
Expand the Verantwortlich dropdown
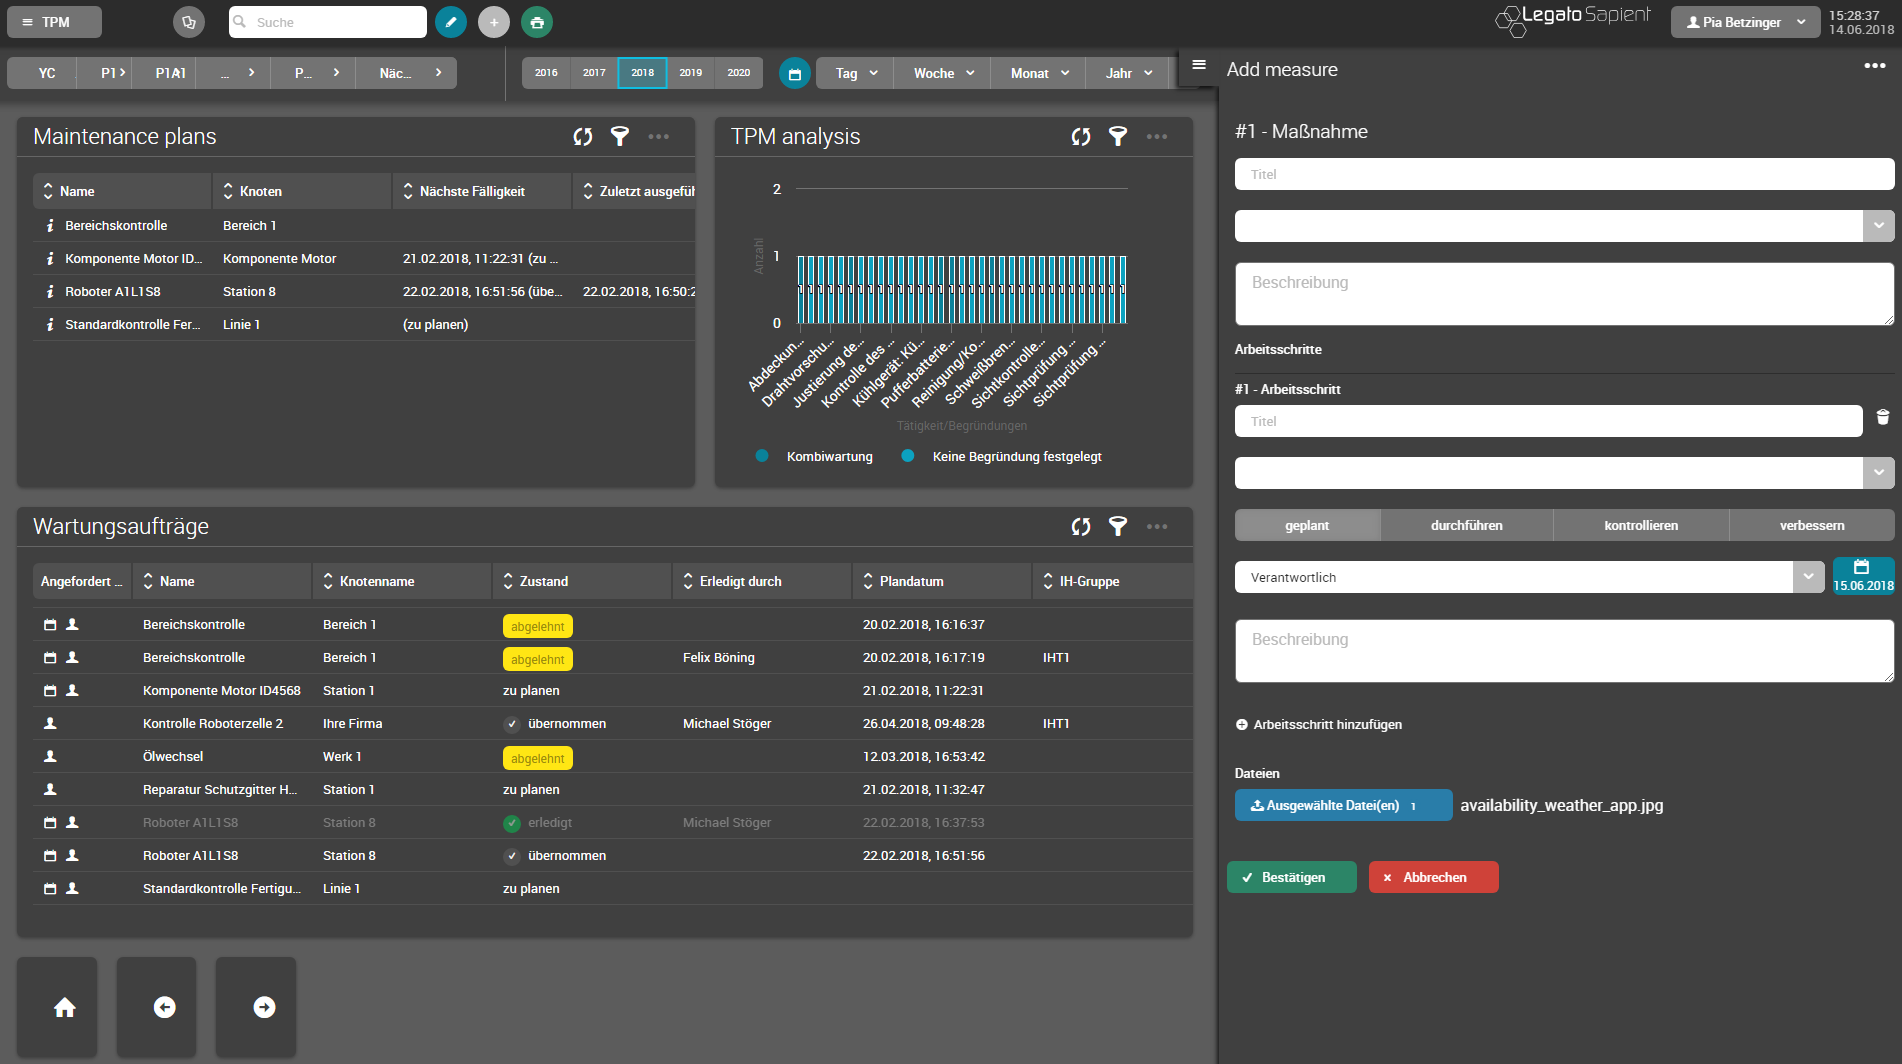[x=1808, y=577]
